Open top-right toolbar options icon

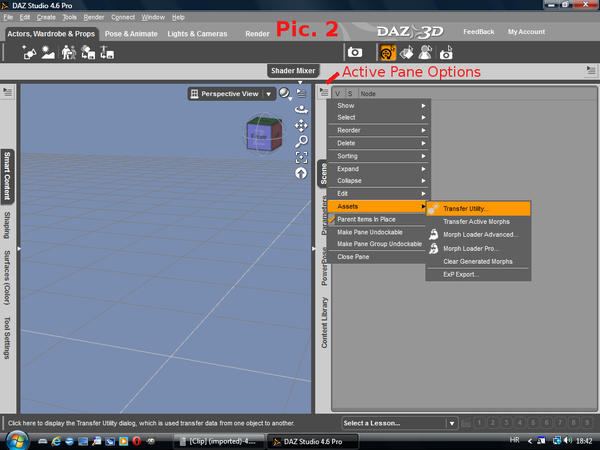(591, 70)
